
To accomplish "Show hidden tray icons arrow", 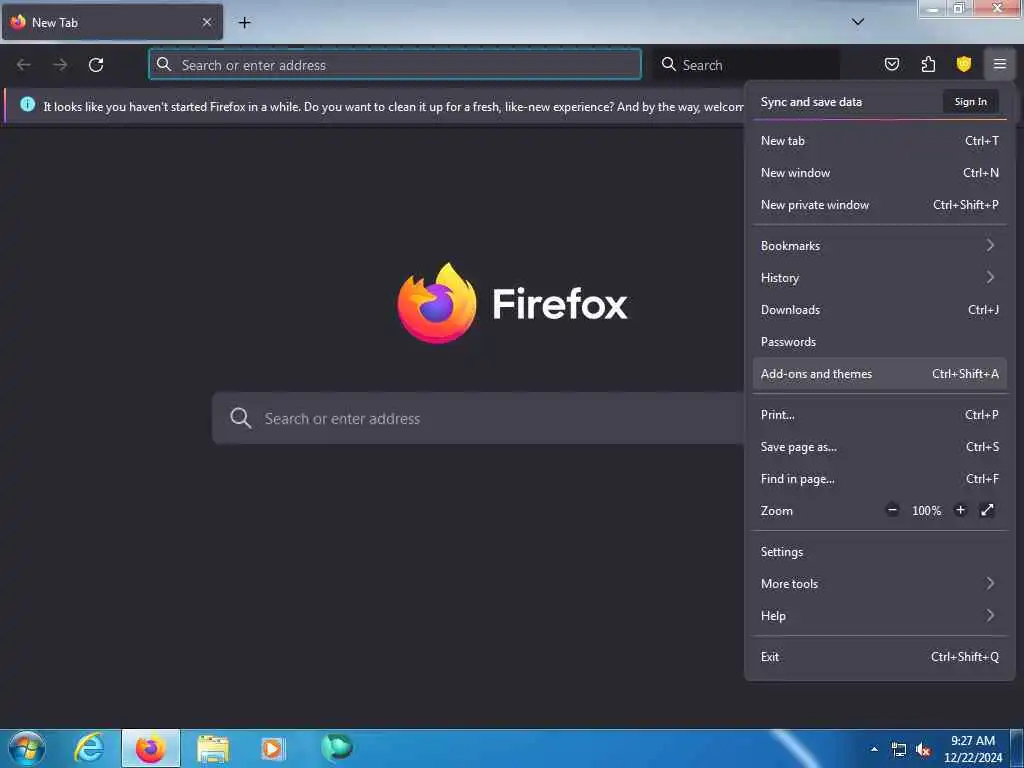I will click(874, 749).
